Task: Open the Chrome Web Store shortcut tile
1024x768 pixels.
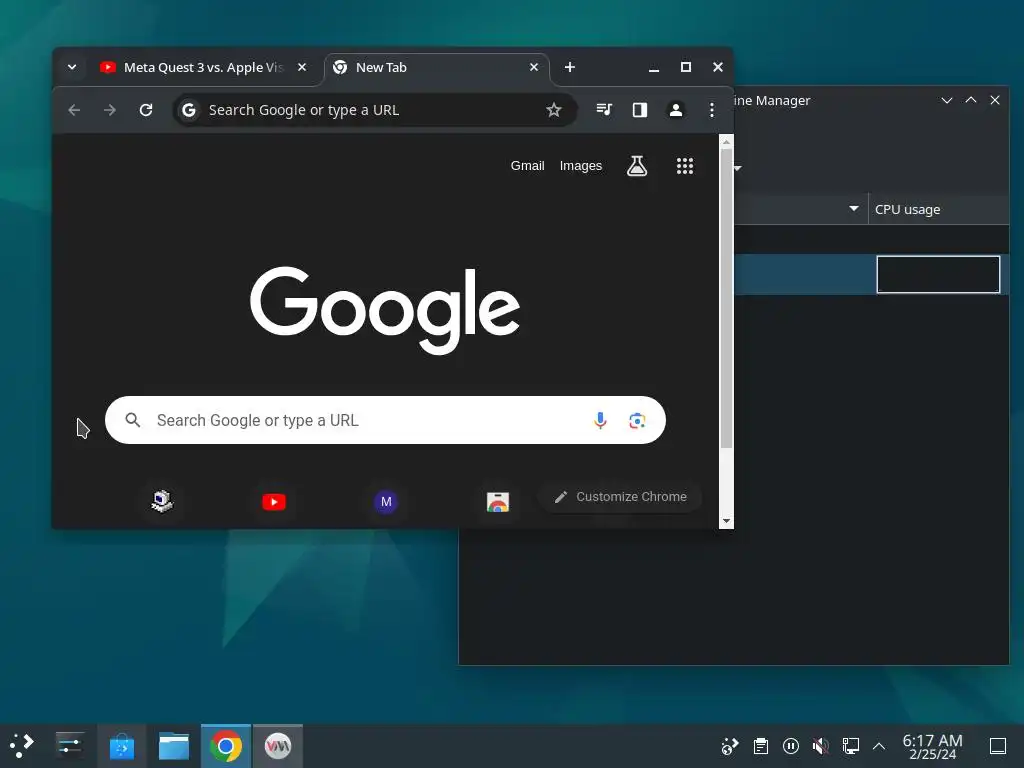Action: coord(498,502)
